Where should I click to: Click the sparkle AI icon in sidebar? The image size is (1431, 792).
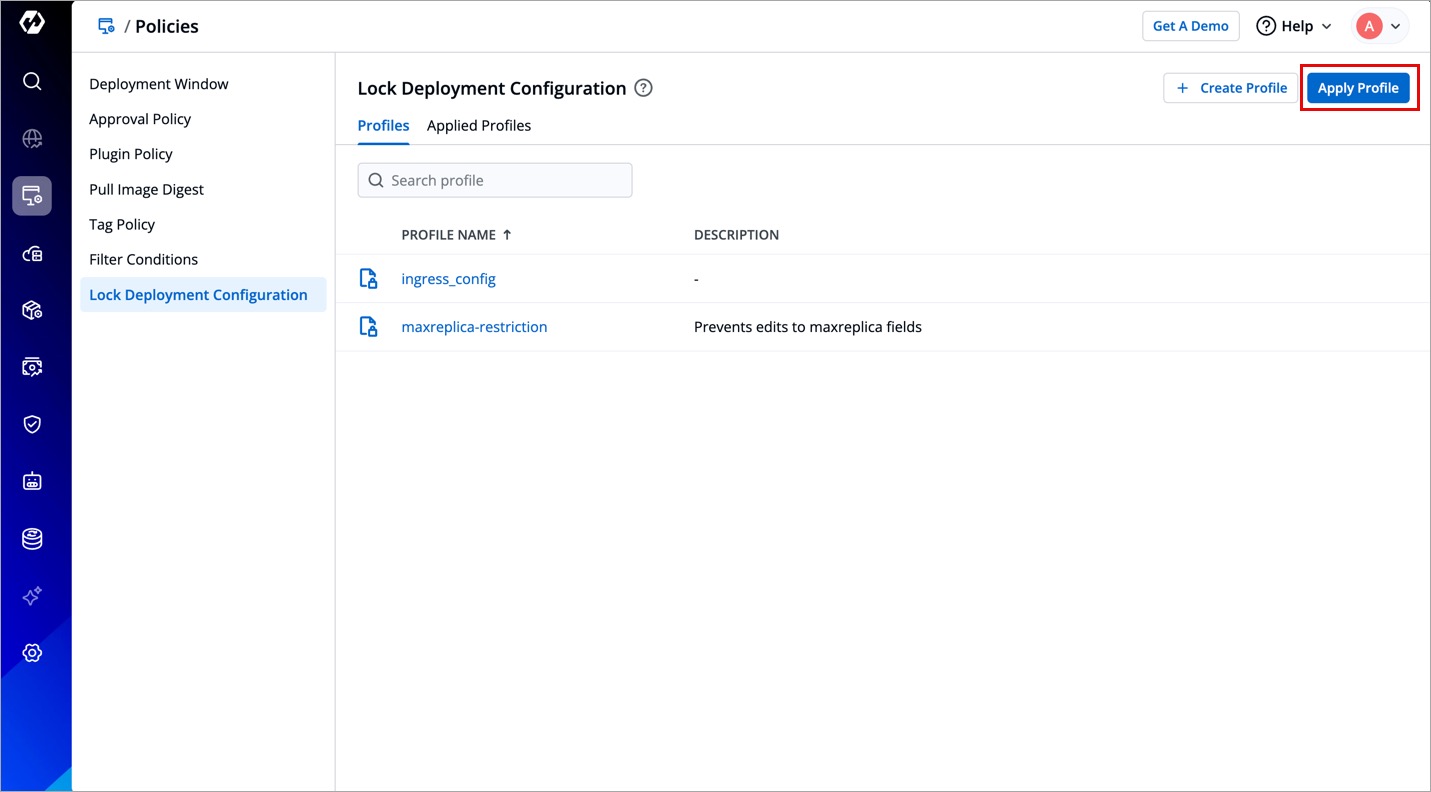click(x=32, y=596)
